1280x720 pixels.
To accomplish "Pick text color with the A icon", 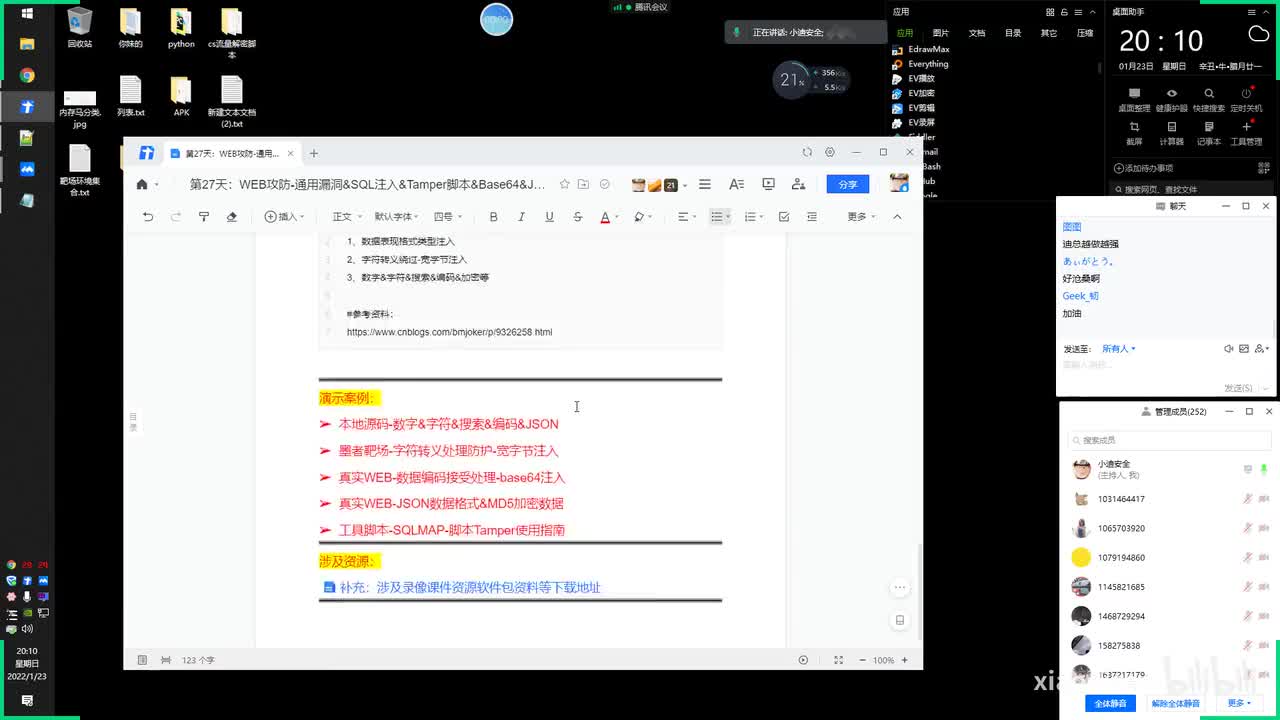I will pyautogui.click(x=605, y=216).
